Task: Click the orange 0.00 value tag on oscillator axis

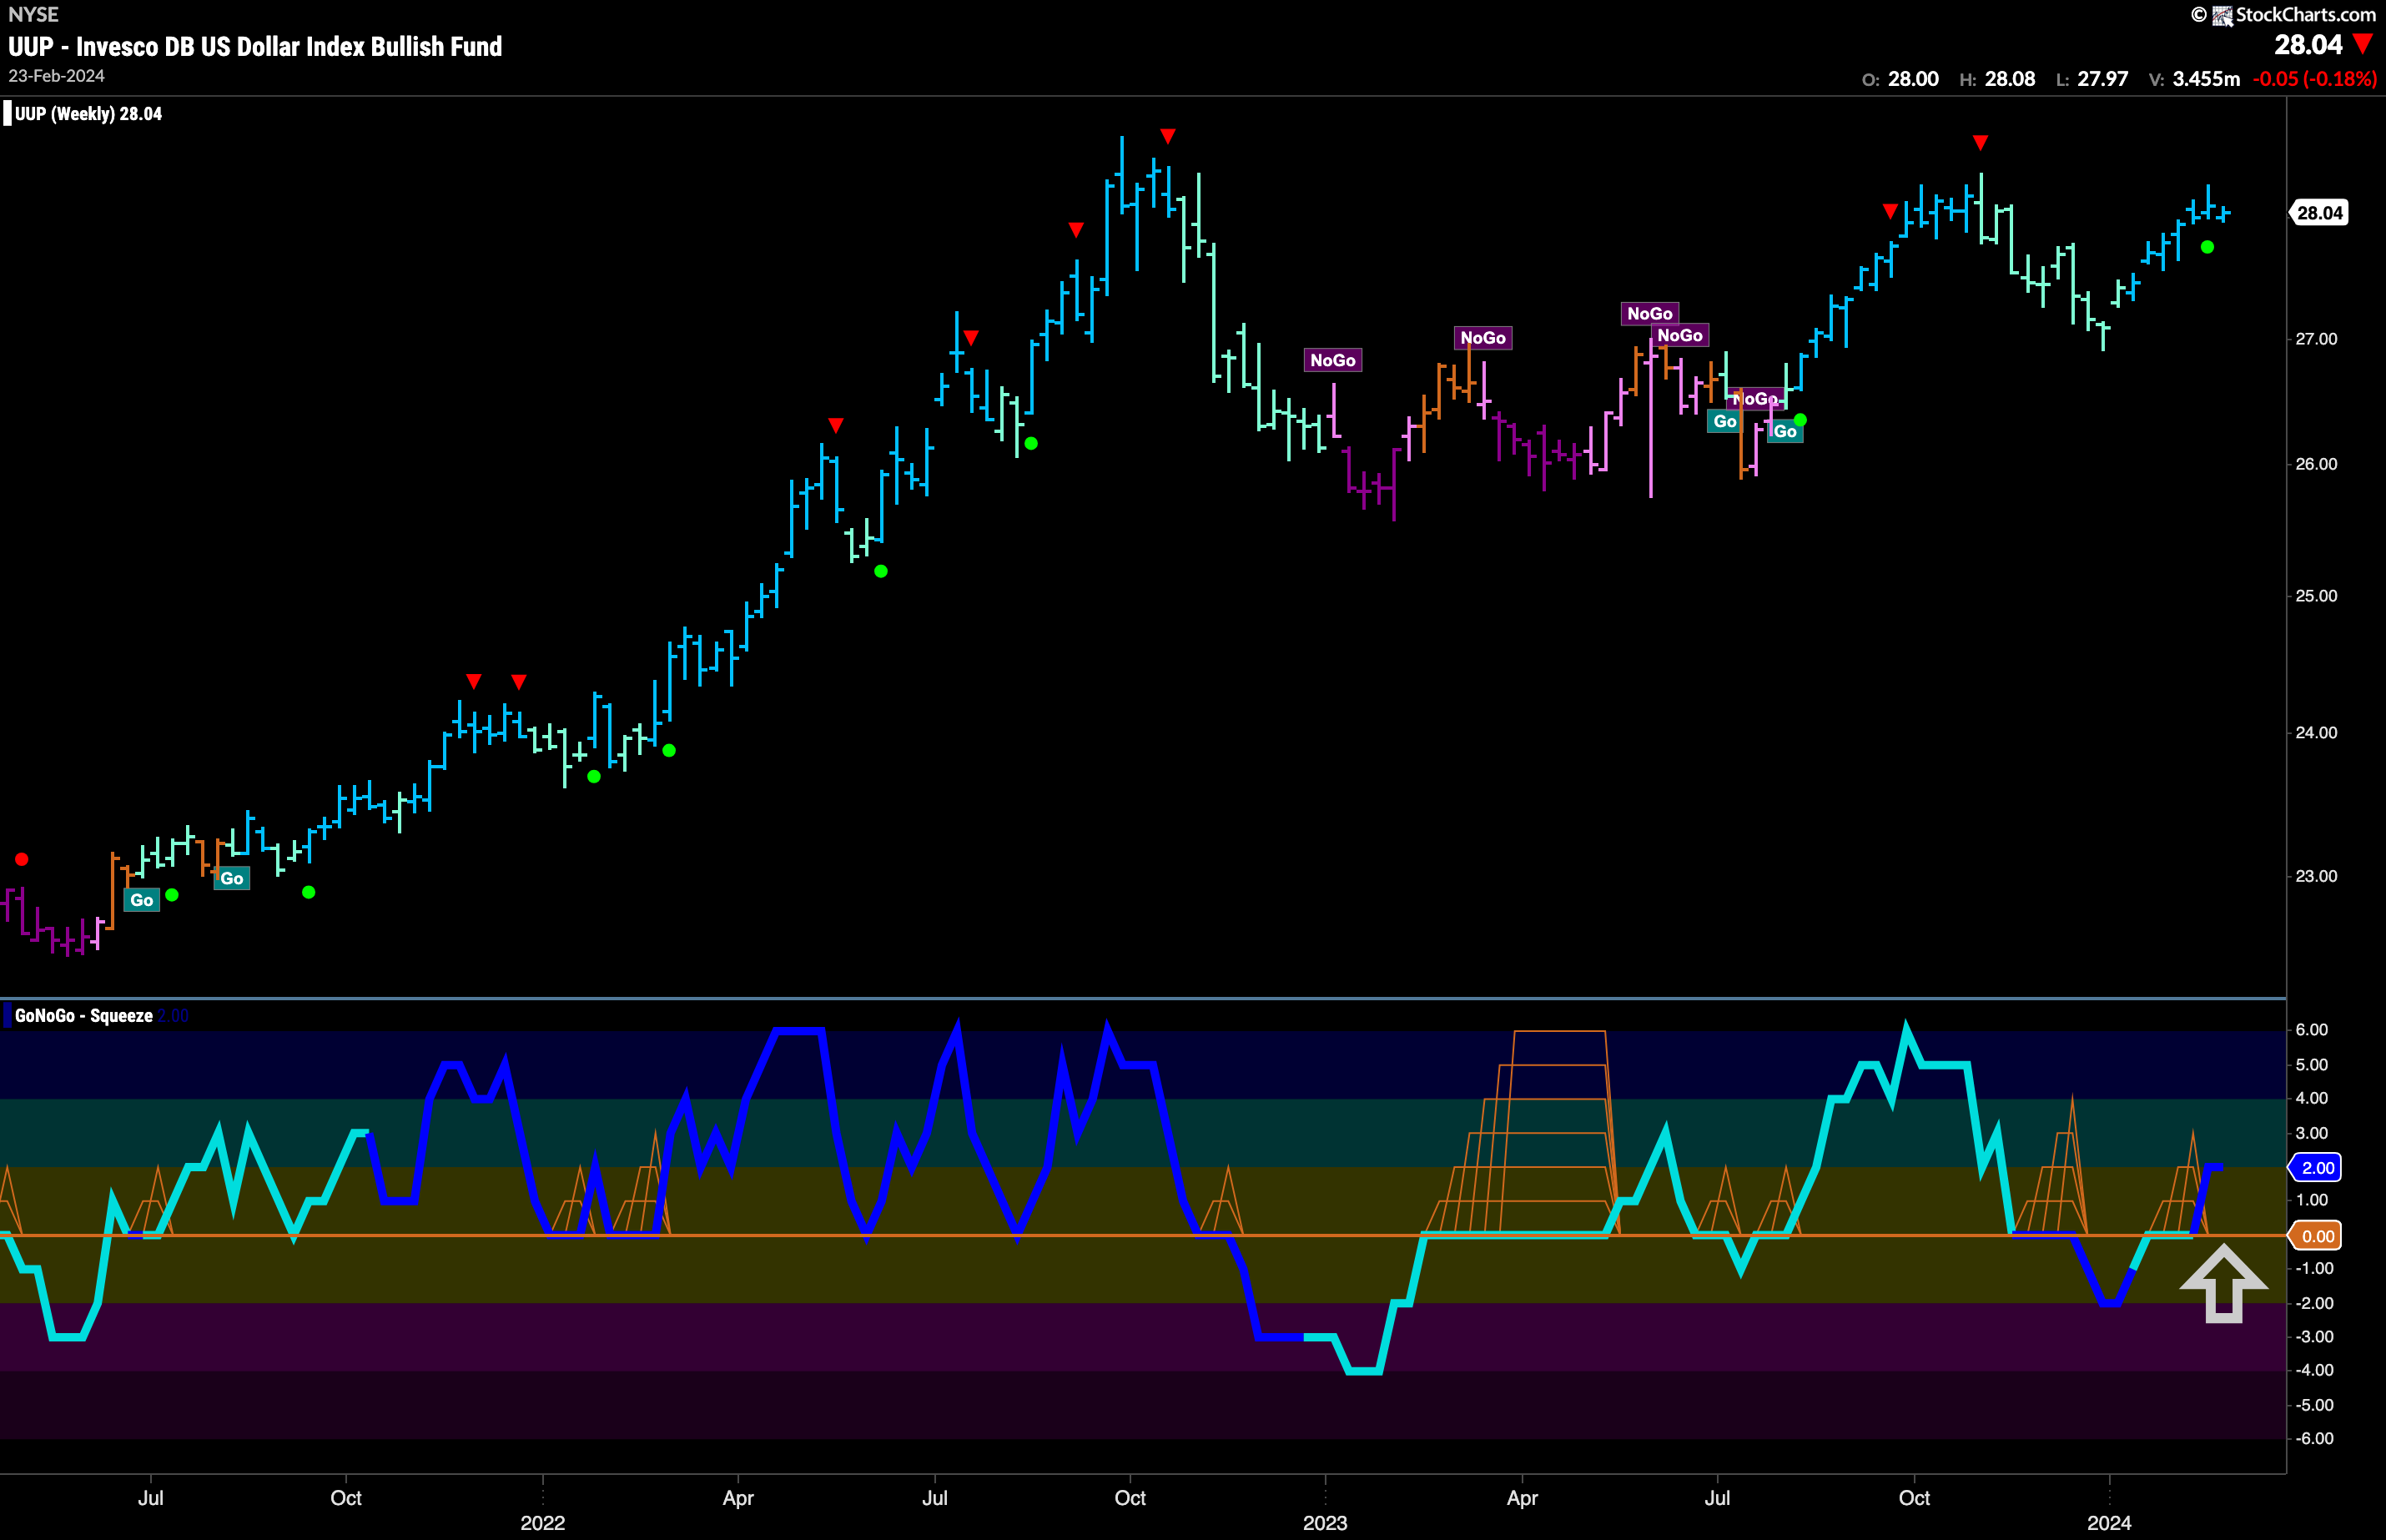Action: (x=2317, y=1236)
